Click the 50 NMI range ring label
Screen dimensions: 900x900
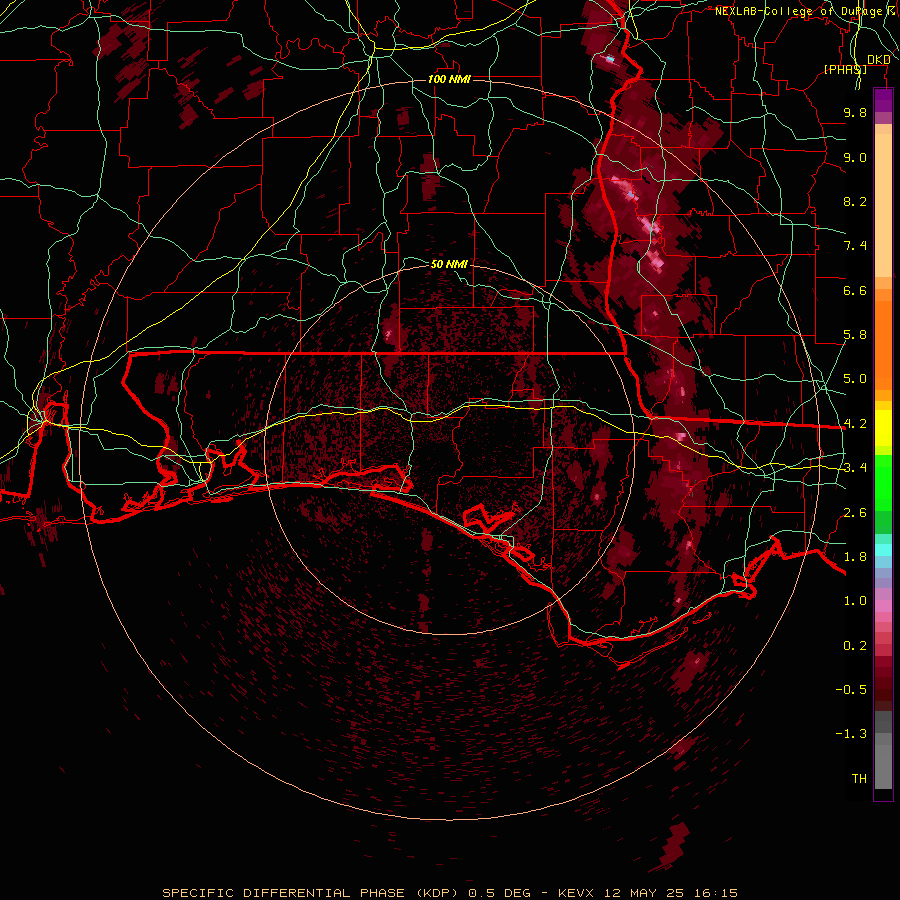click(449, 264)
